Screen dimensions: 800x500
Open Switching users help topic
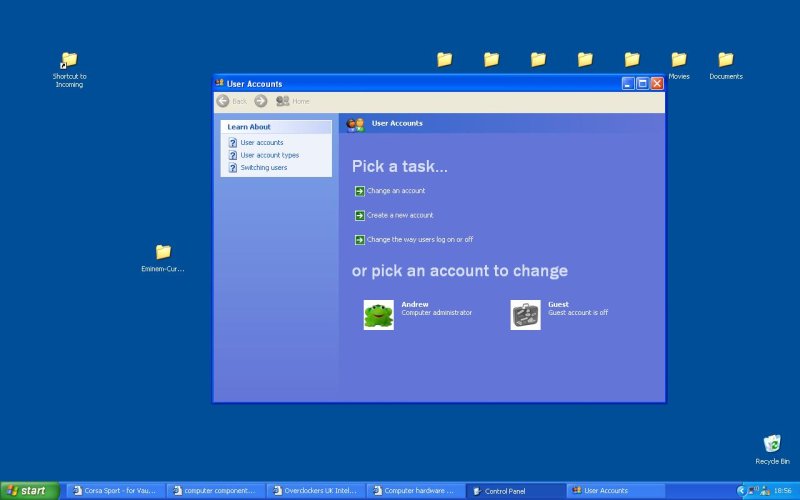click(263, 168)
